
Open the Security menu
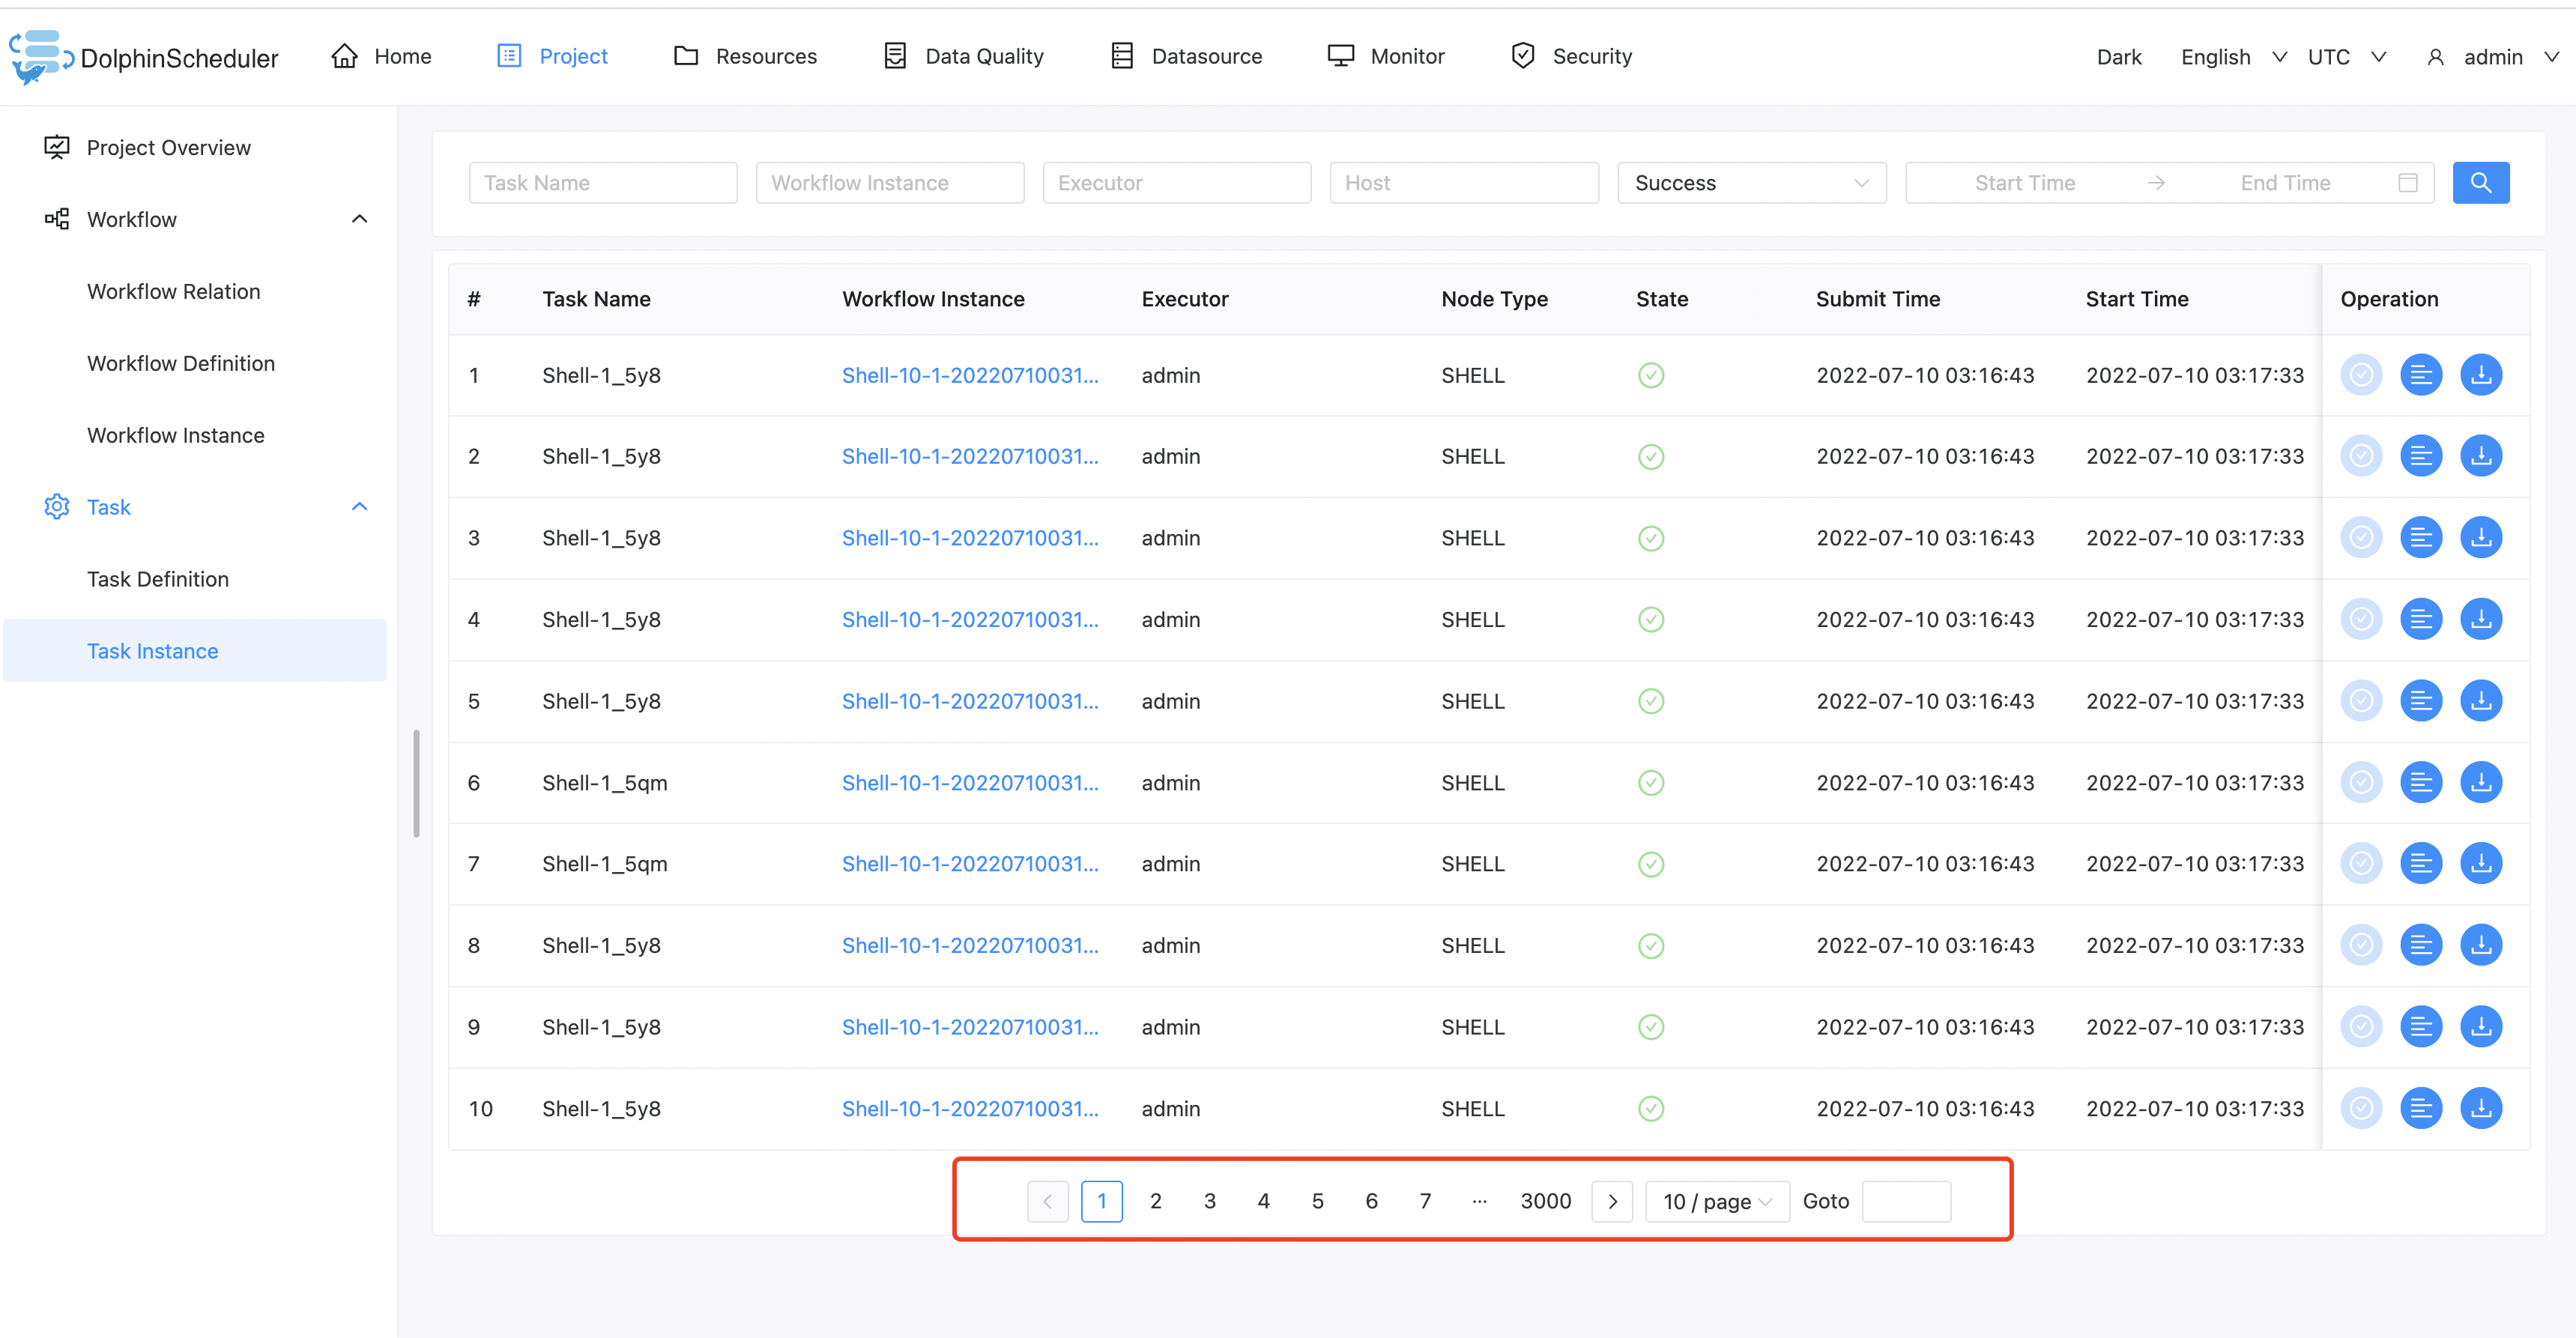pos(1571,57)
